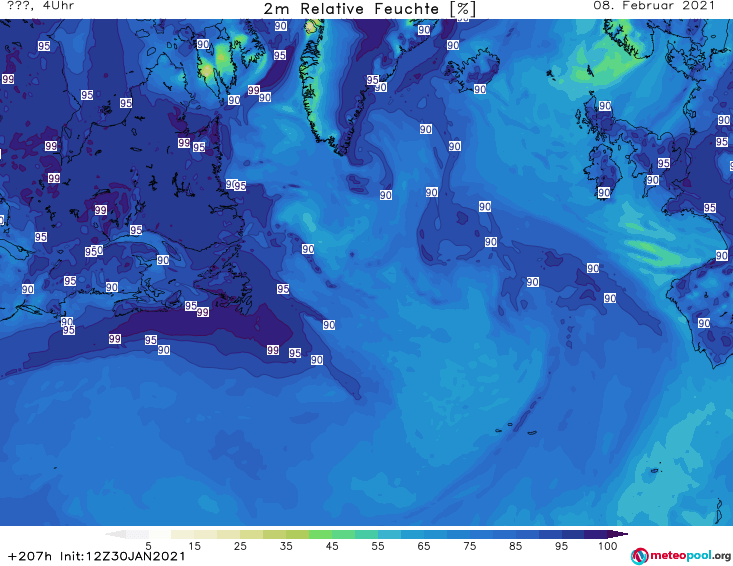Pick the dark purple swatch just before 100

(x=596, y=534)
